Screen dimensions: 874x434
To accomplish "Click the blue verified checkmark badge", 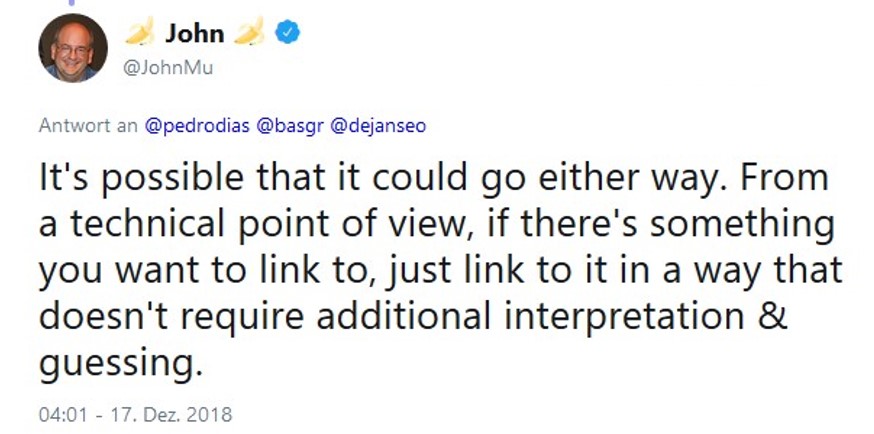I will (288, 33).
